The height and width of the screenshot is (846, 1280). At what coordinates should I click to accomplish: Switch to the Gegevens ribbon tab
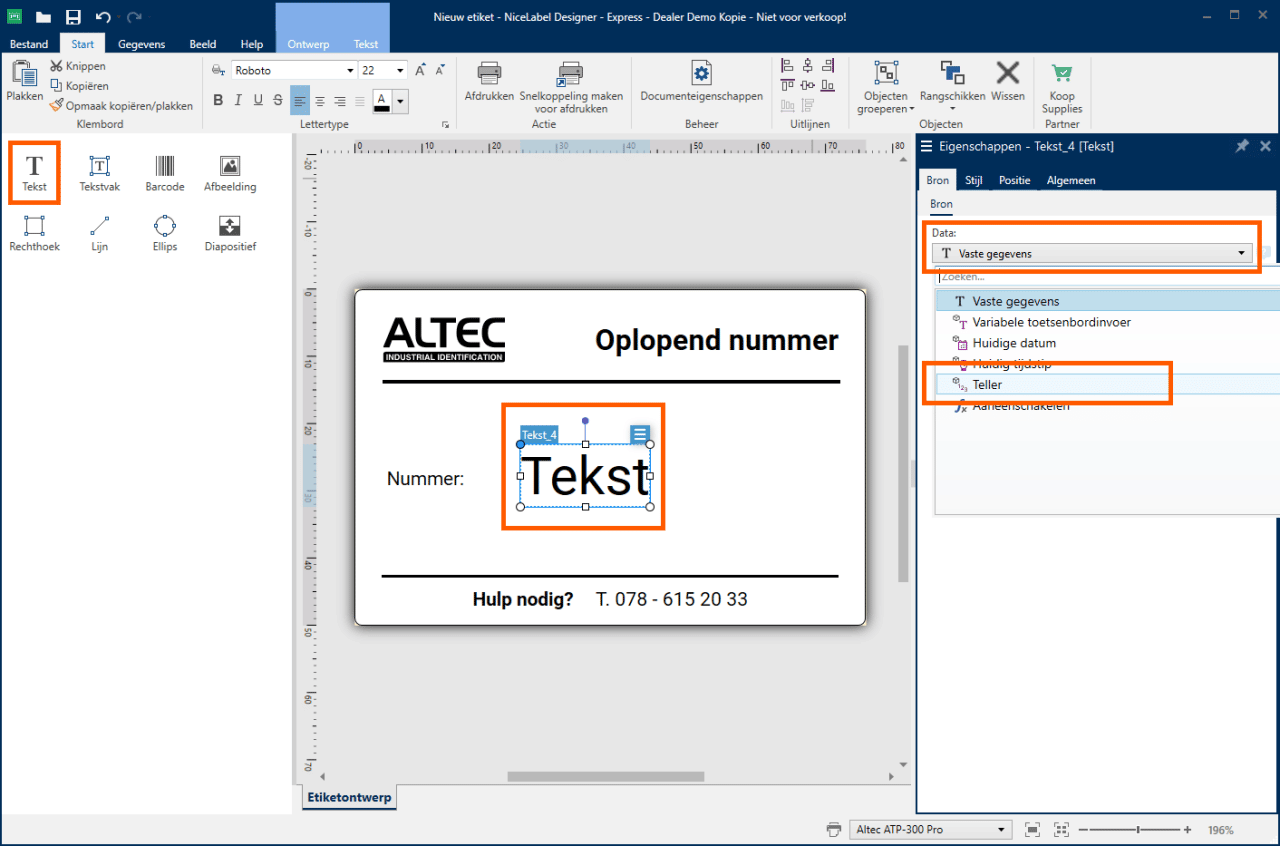pos(141,44)
